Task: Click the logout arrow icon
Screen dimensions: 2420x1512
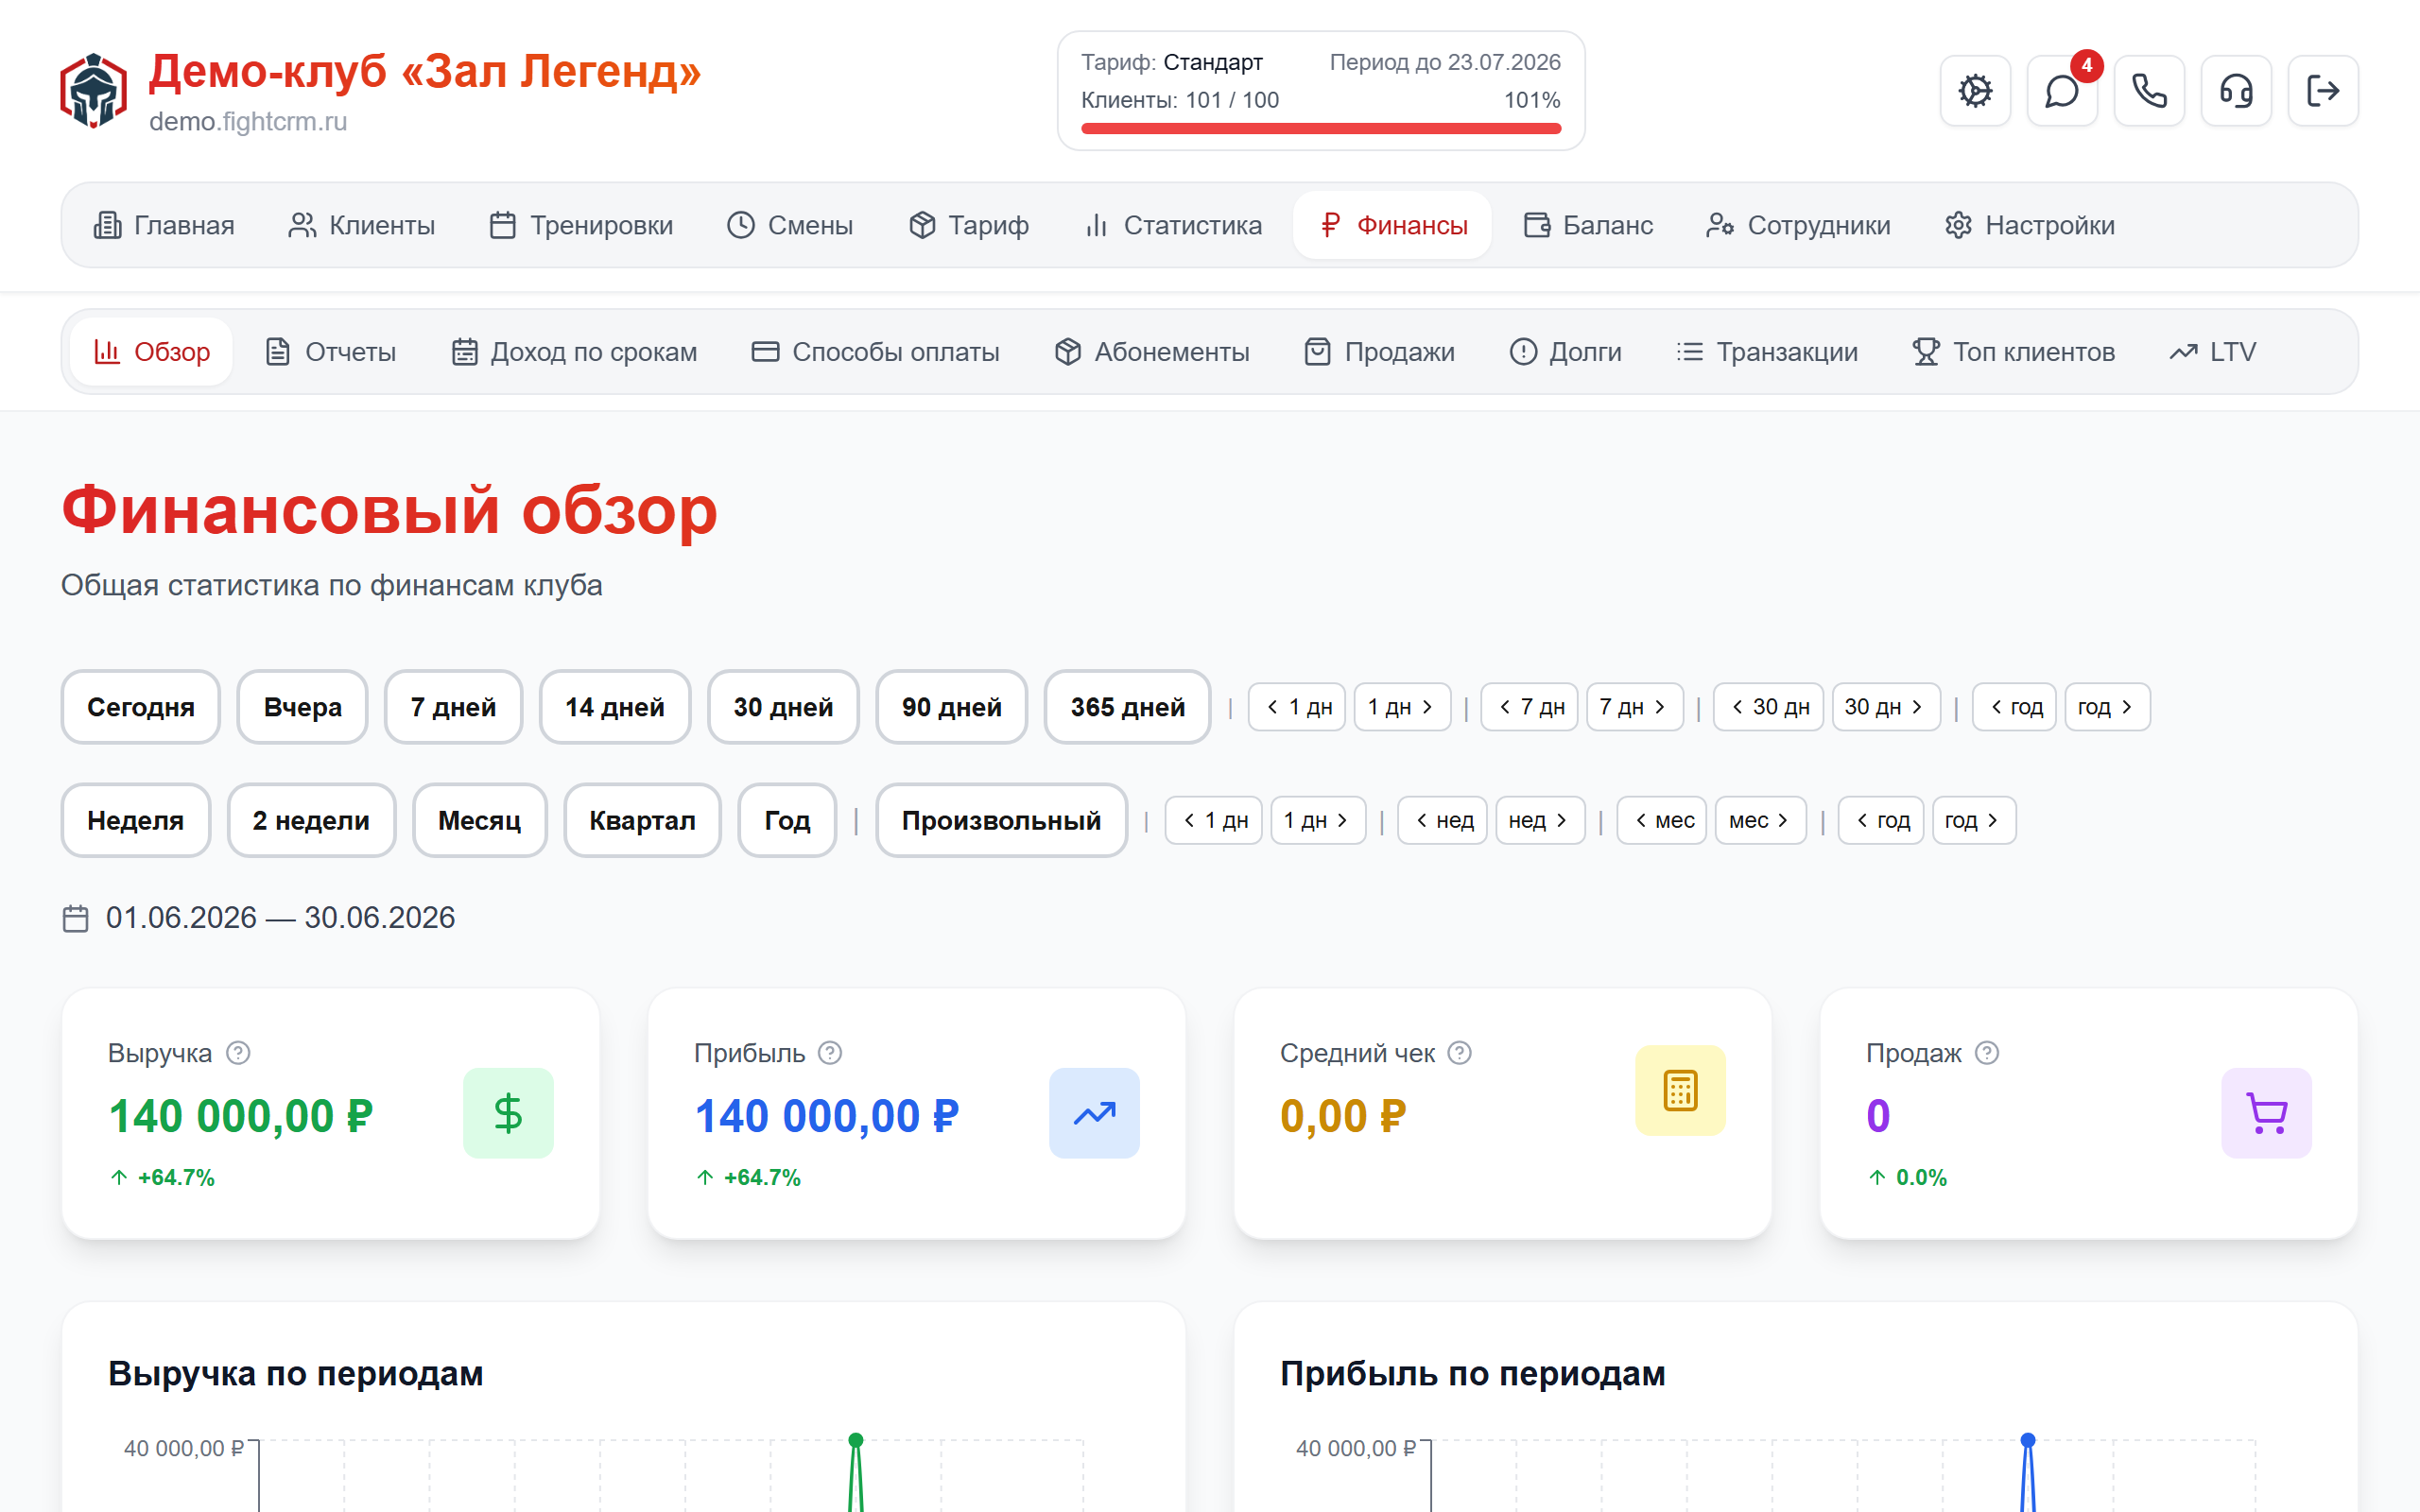Action: 2323,91
